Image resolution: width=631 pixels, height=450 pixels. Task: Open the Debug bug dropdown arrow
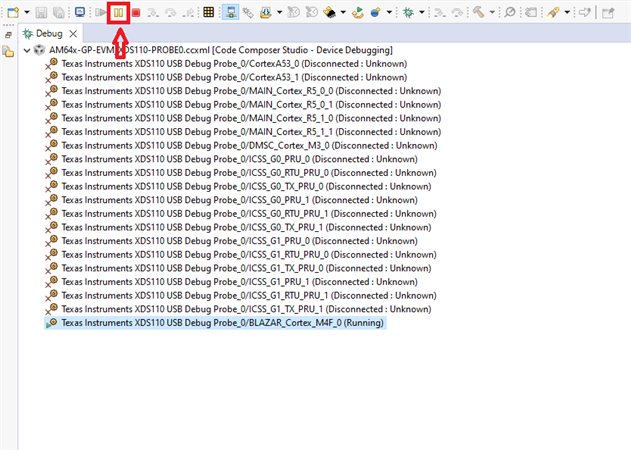tap(422, 12)
